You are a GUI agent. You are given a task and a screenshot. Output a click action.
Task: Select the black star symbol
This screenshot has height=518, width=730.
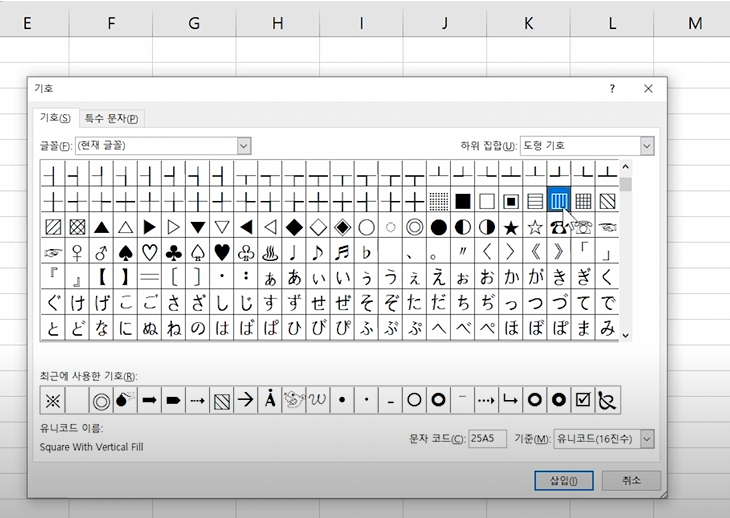click(x=511, y=228)
